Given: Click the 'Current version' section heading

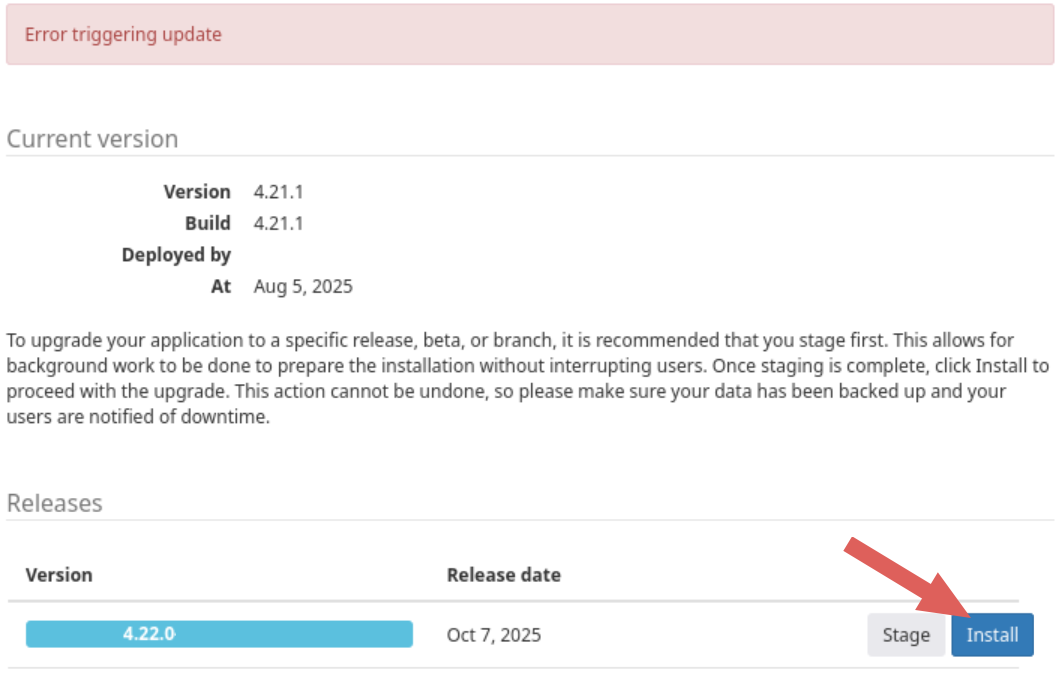Looking at the screenshot, I should click(92, 139).
